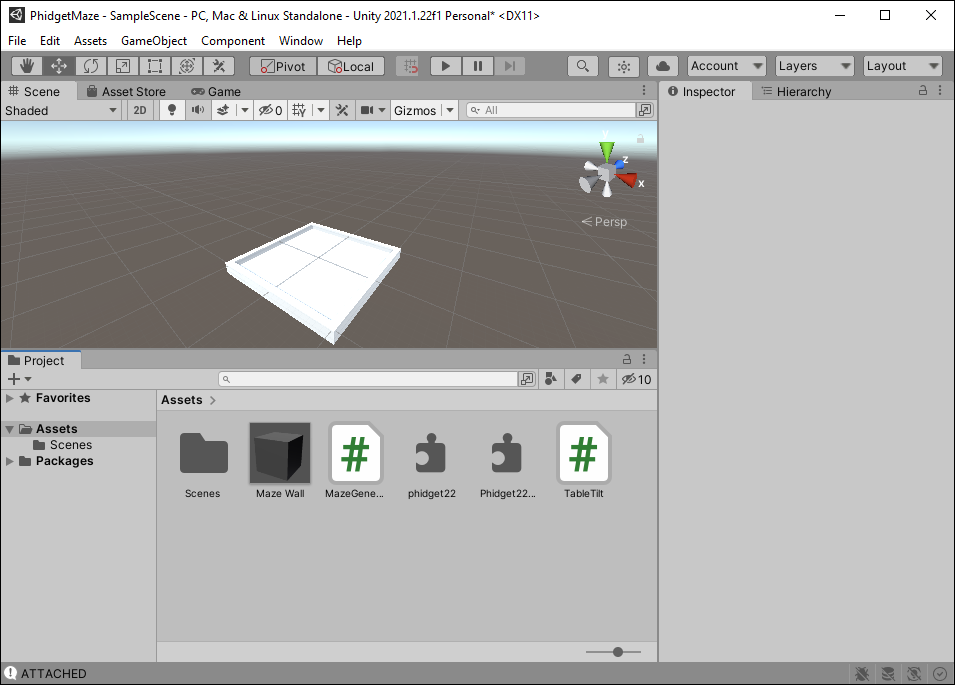The width and height of the screenshot is (955, 685).
Task: Open the Shaded draw mode dropdown
Action: point(61,110)
